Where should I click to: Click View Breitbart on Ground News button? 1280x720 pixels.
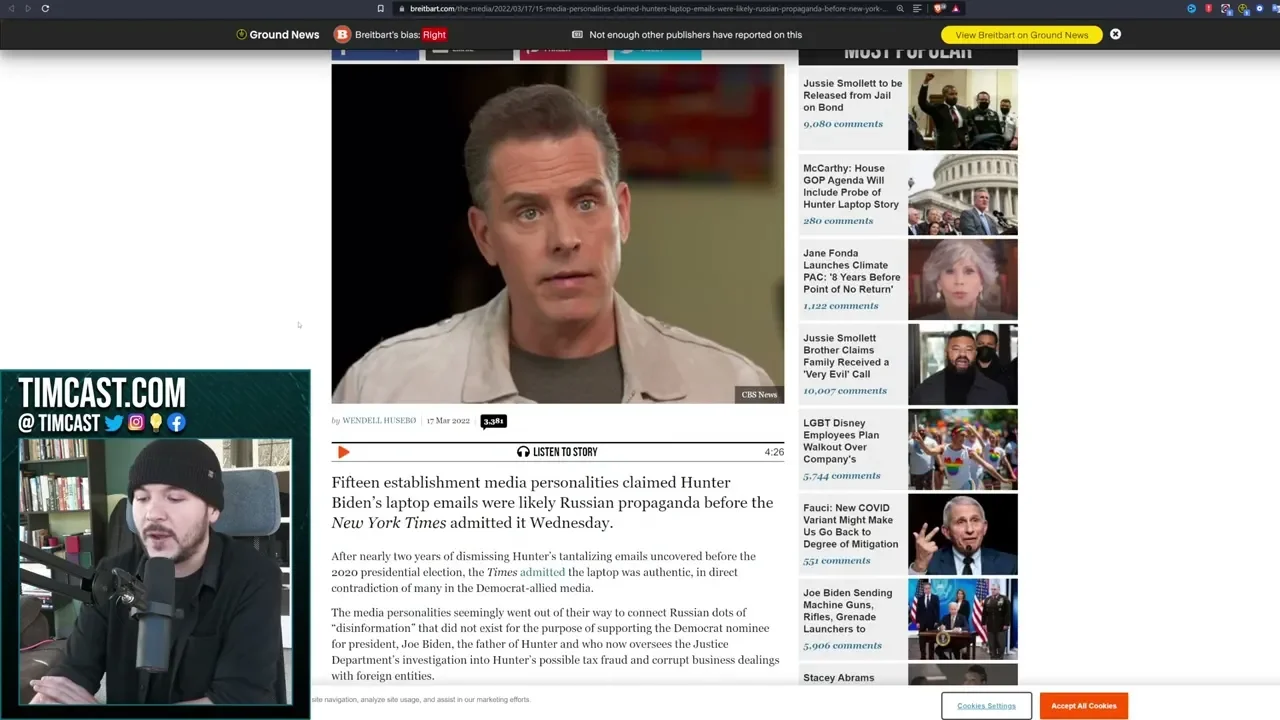point(1021,35)
